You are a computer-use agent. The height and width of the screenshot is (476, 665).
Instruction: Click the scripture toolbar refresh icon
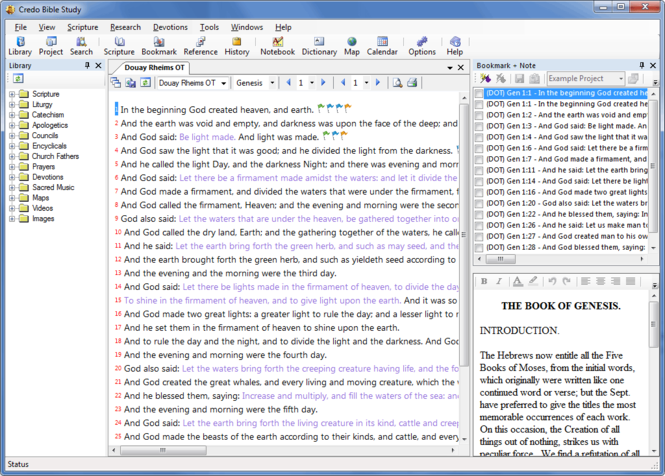[x=145, y=83]
